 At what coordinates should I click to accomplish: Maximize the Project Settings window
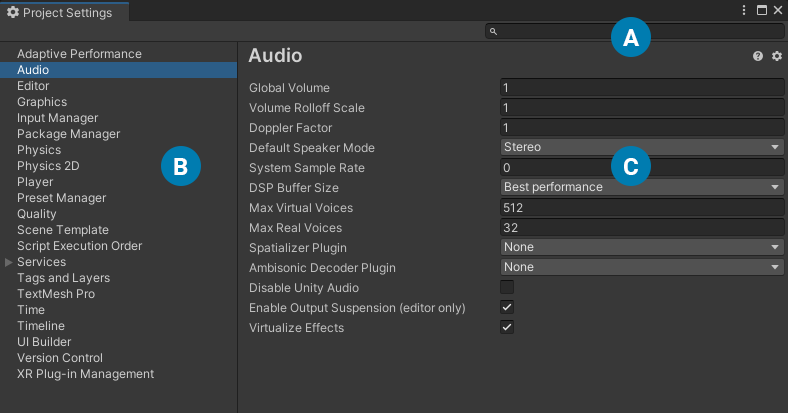pos(761,10)
